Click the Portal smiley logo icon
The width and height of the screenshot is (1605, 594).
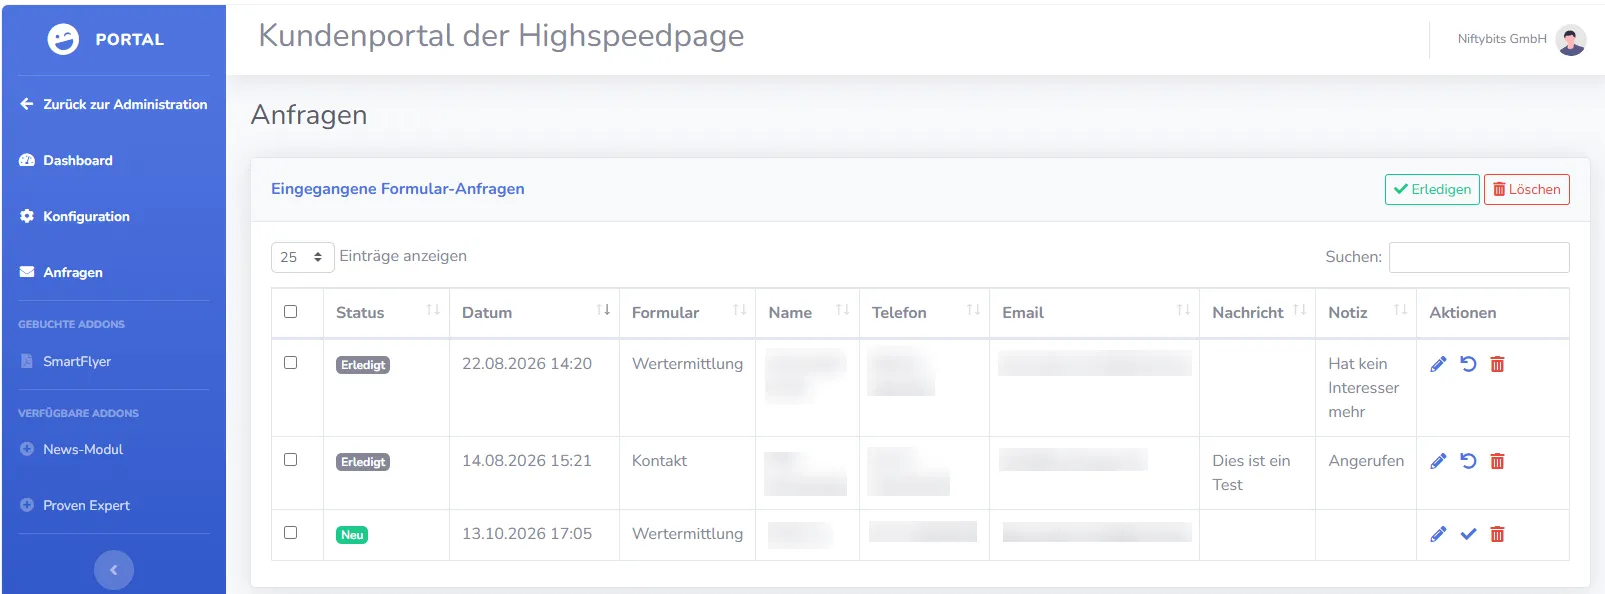(63, 39)
